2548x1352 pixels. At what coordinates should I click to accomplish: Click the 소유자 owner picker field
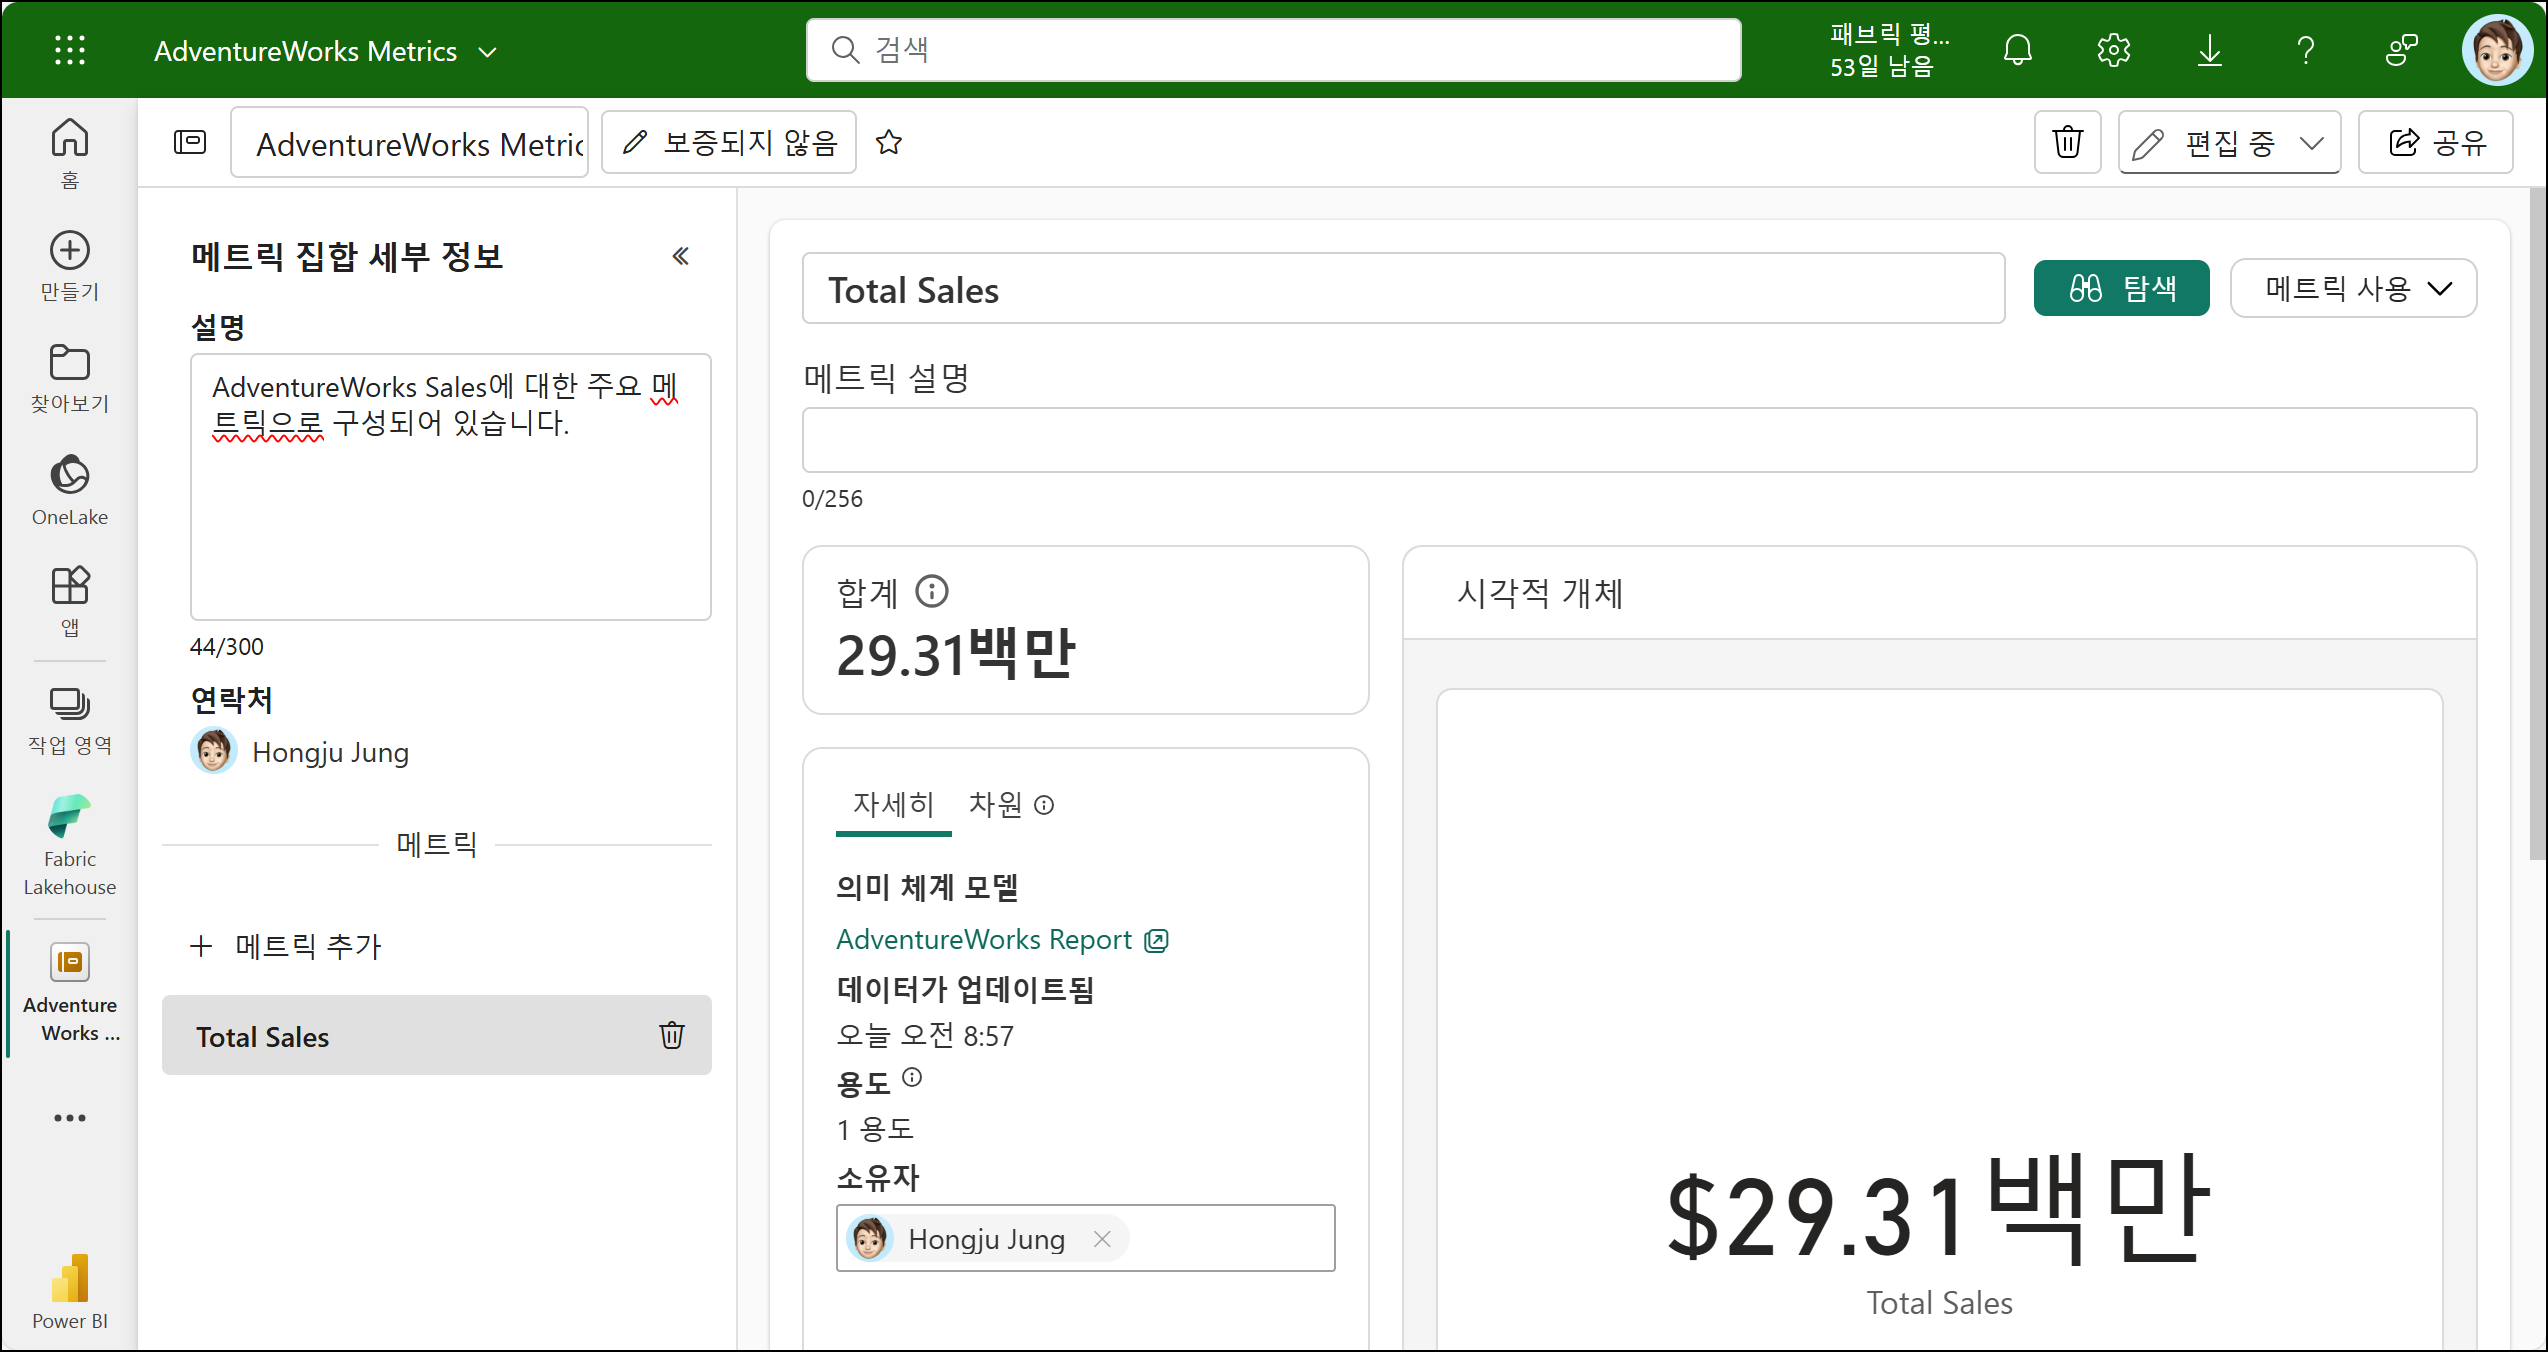pos(1086,1239)
